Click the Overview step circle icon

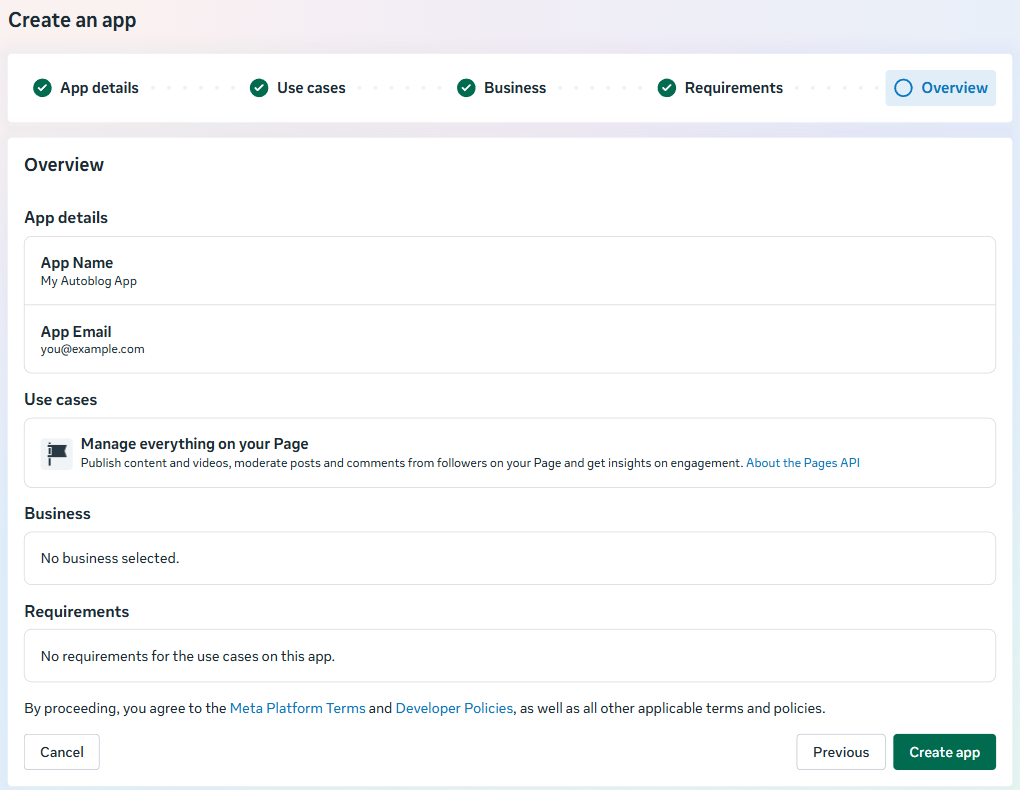[903, 88]
